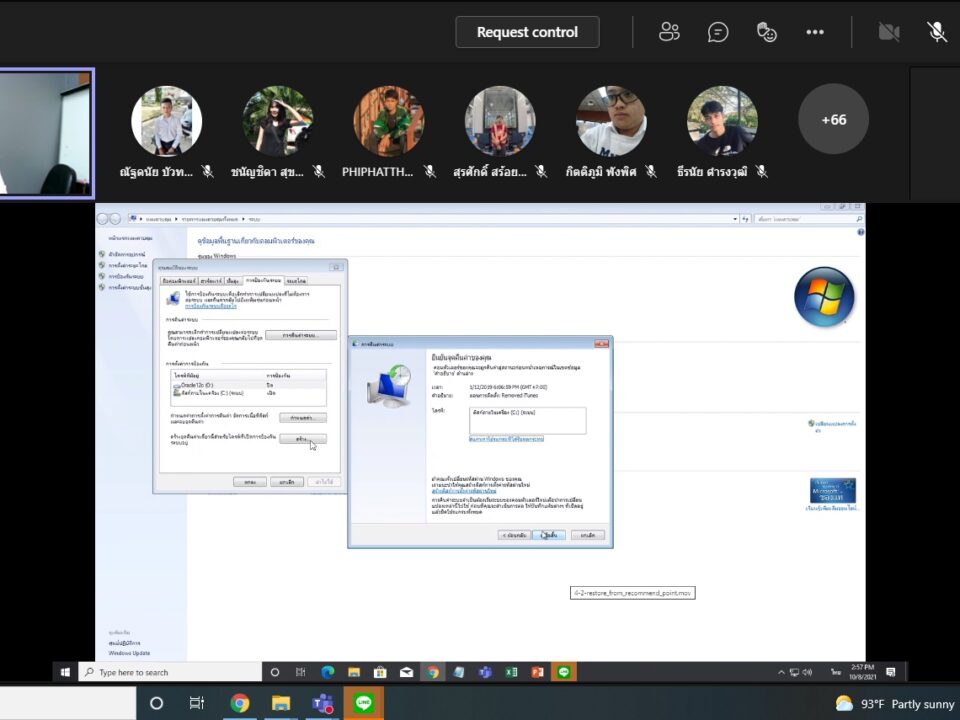Click the System Restore... button

(301, 335)
